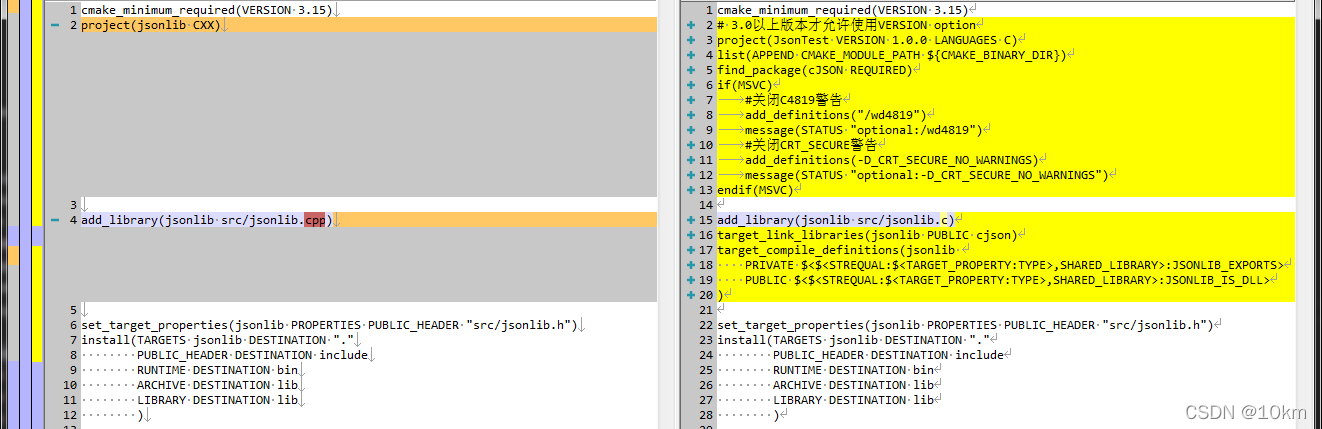Select right pane add_definitions("/wd4819") line
The width and height of the screenshot is (1322, 429).
click(838, 115)
